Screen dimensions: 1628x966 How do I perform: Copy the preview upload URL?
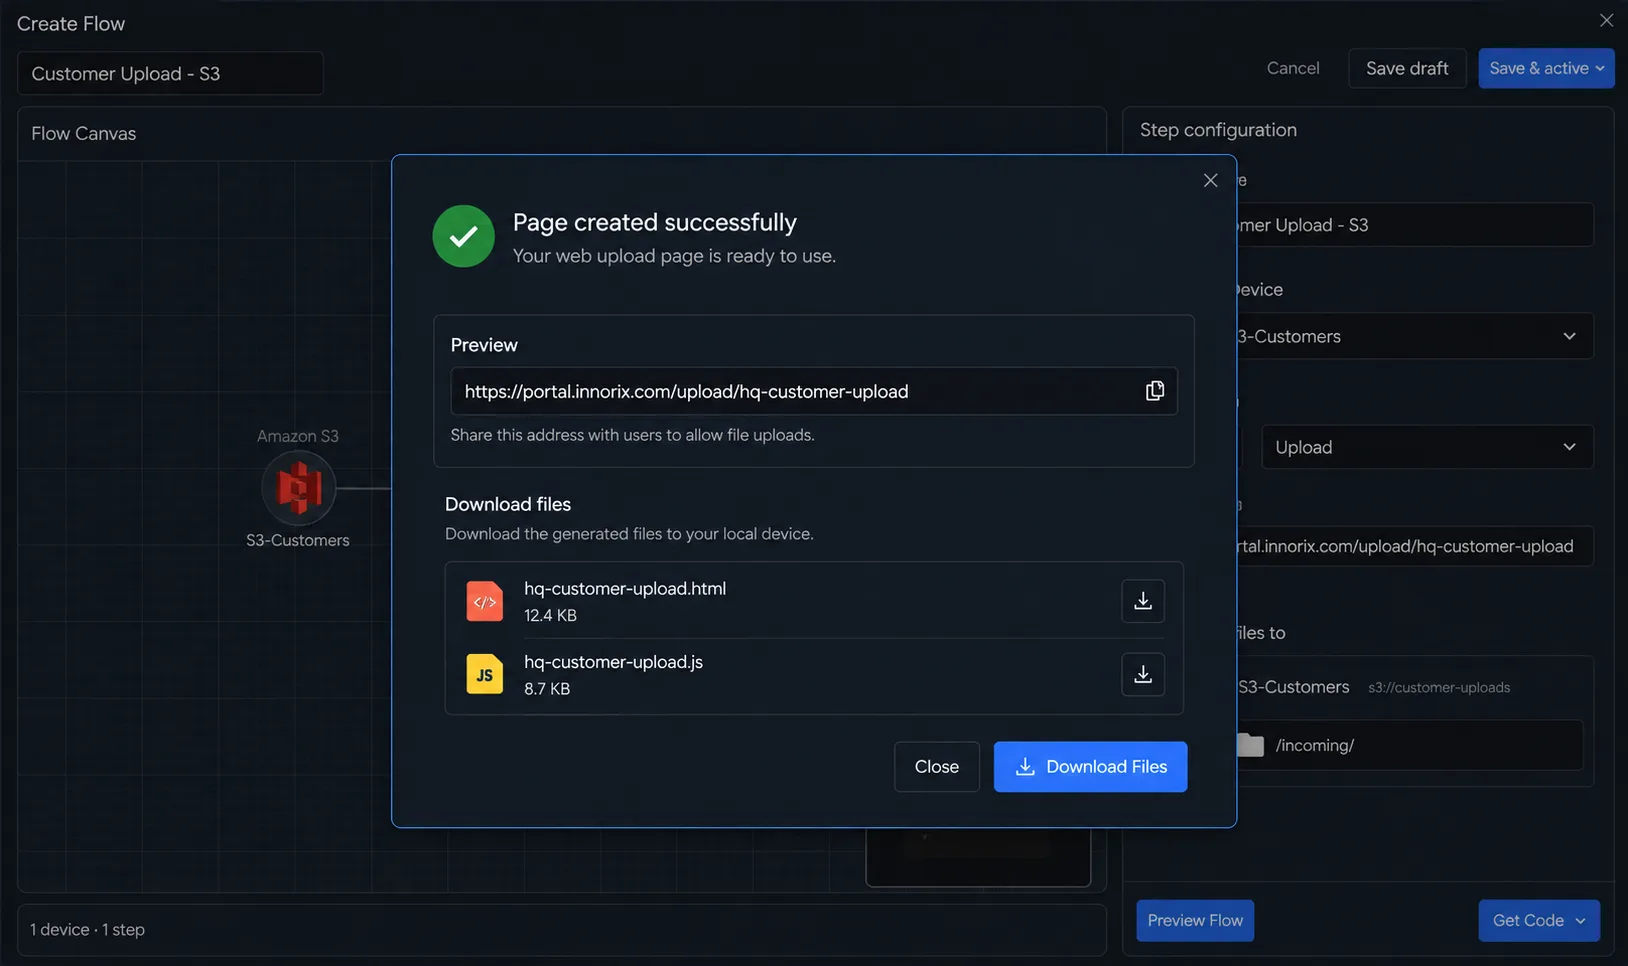pyautogui.click(x=1155, y=391)
